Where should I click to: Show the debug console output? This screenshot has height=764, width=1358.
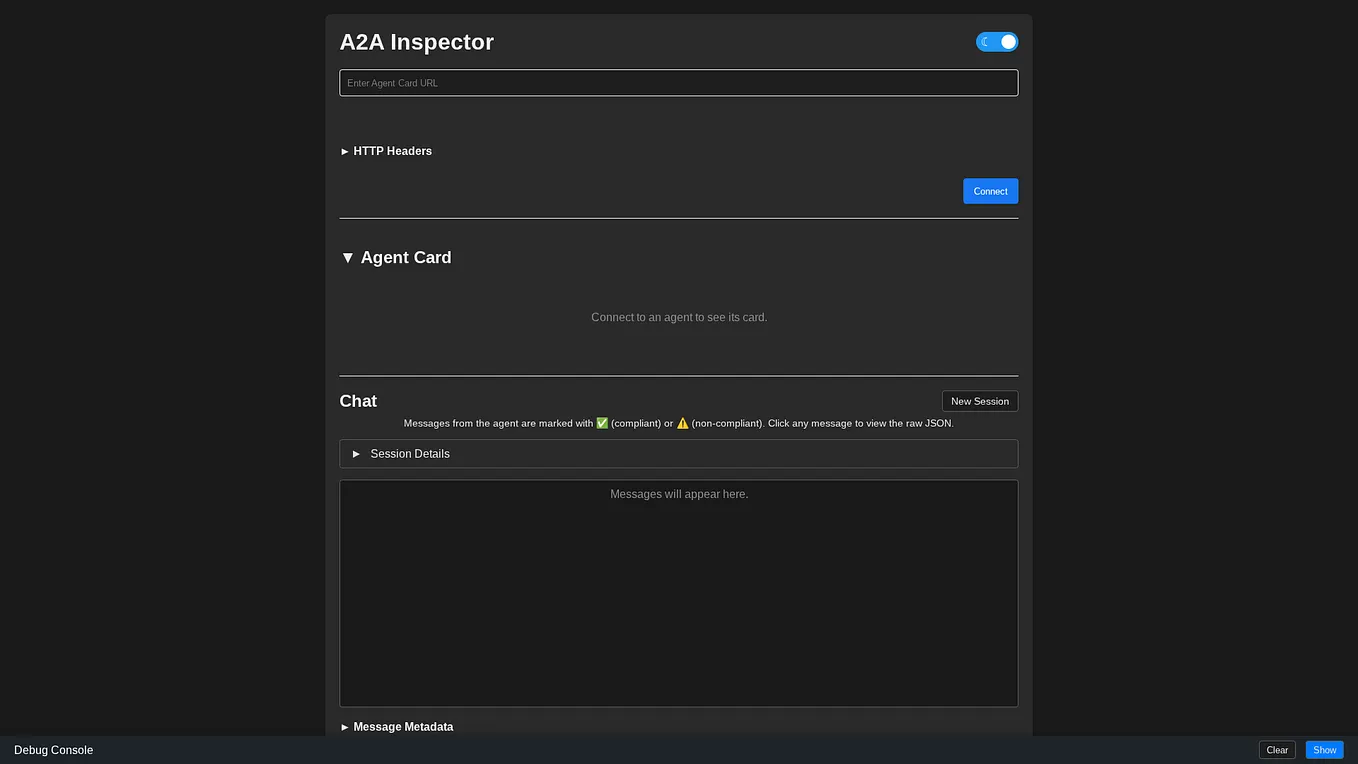1324,749
